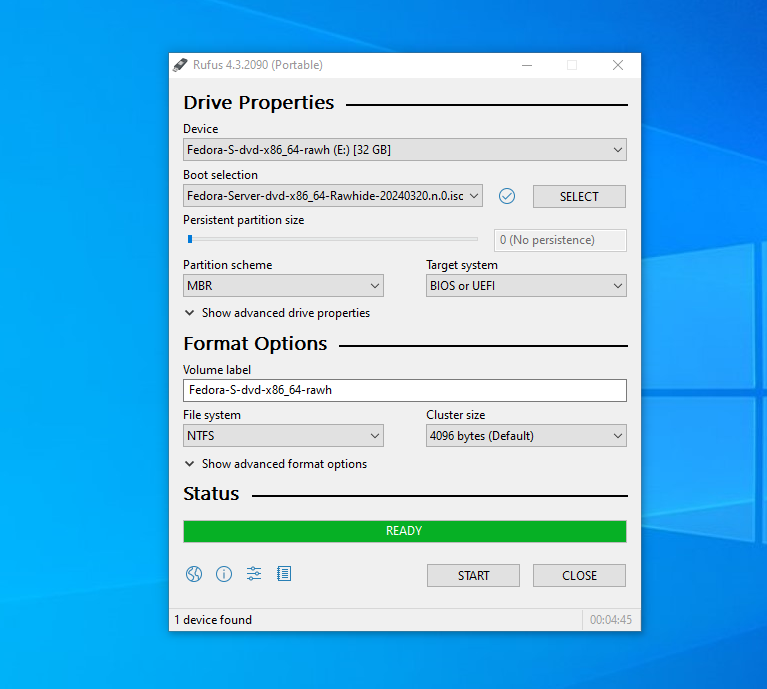767x689 pixels.
Task: Click the START button
Action: pos(473,576)
